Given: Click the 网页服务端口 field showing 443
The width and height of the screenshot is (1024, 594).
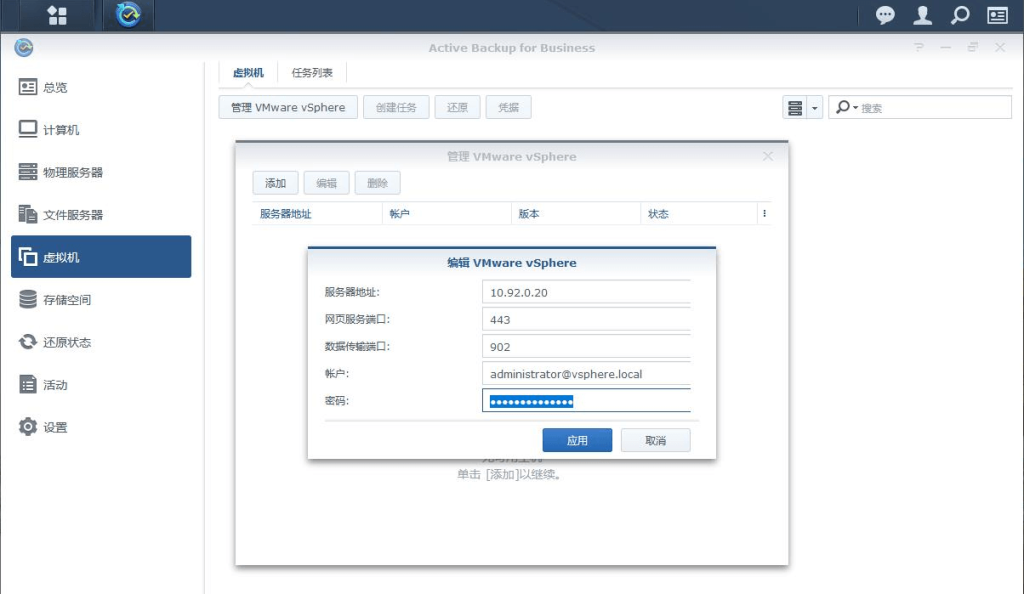Looking at the screenshot, I should tap(586, 319).
